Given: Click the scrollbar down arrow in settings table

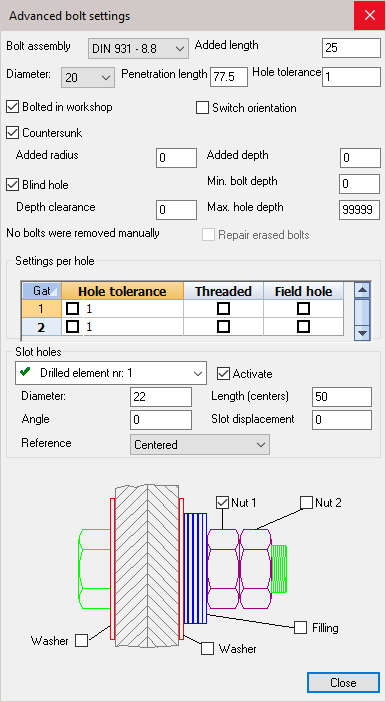Looking at the screenshot, I should [x=362, y=333].
